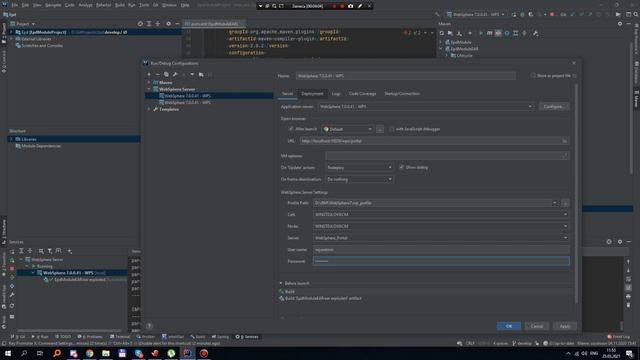Toggle Store as project file checkbox
This screenshot has height=360, width=640.
pyautogui.click(x=533, y=76)
